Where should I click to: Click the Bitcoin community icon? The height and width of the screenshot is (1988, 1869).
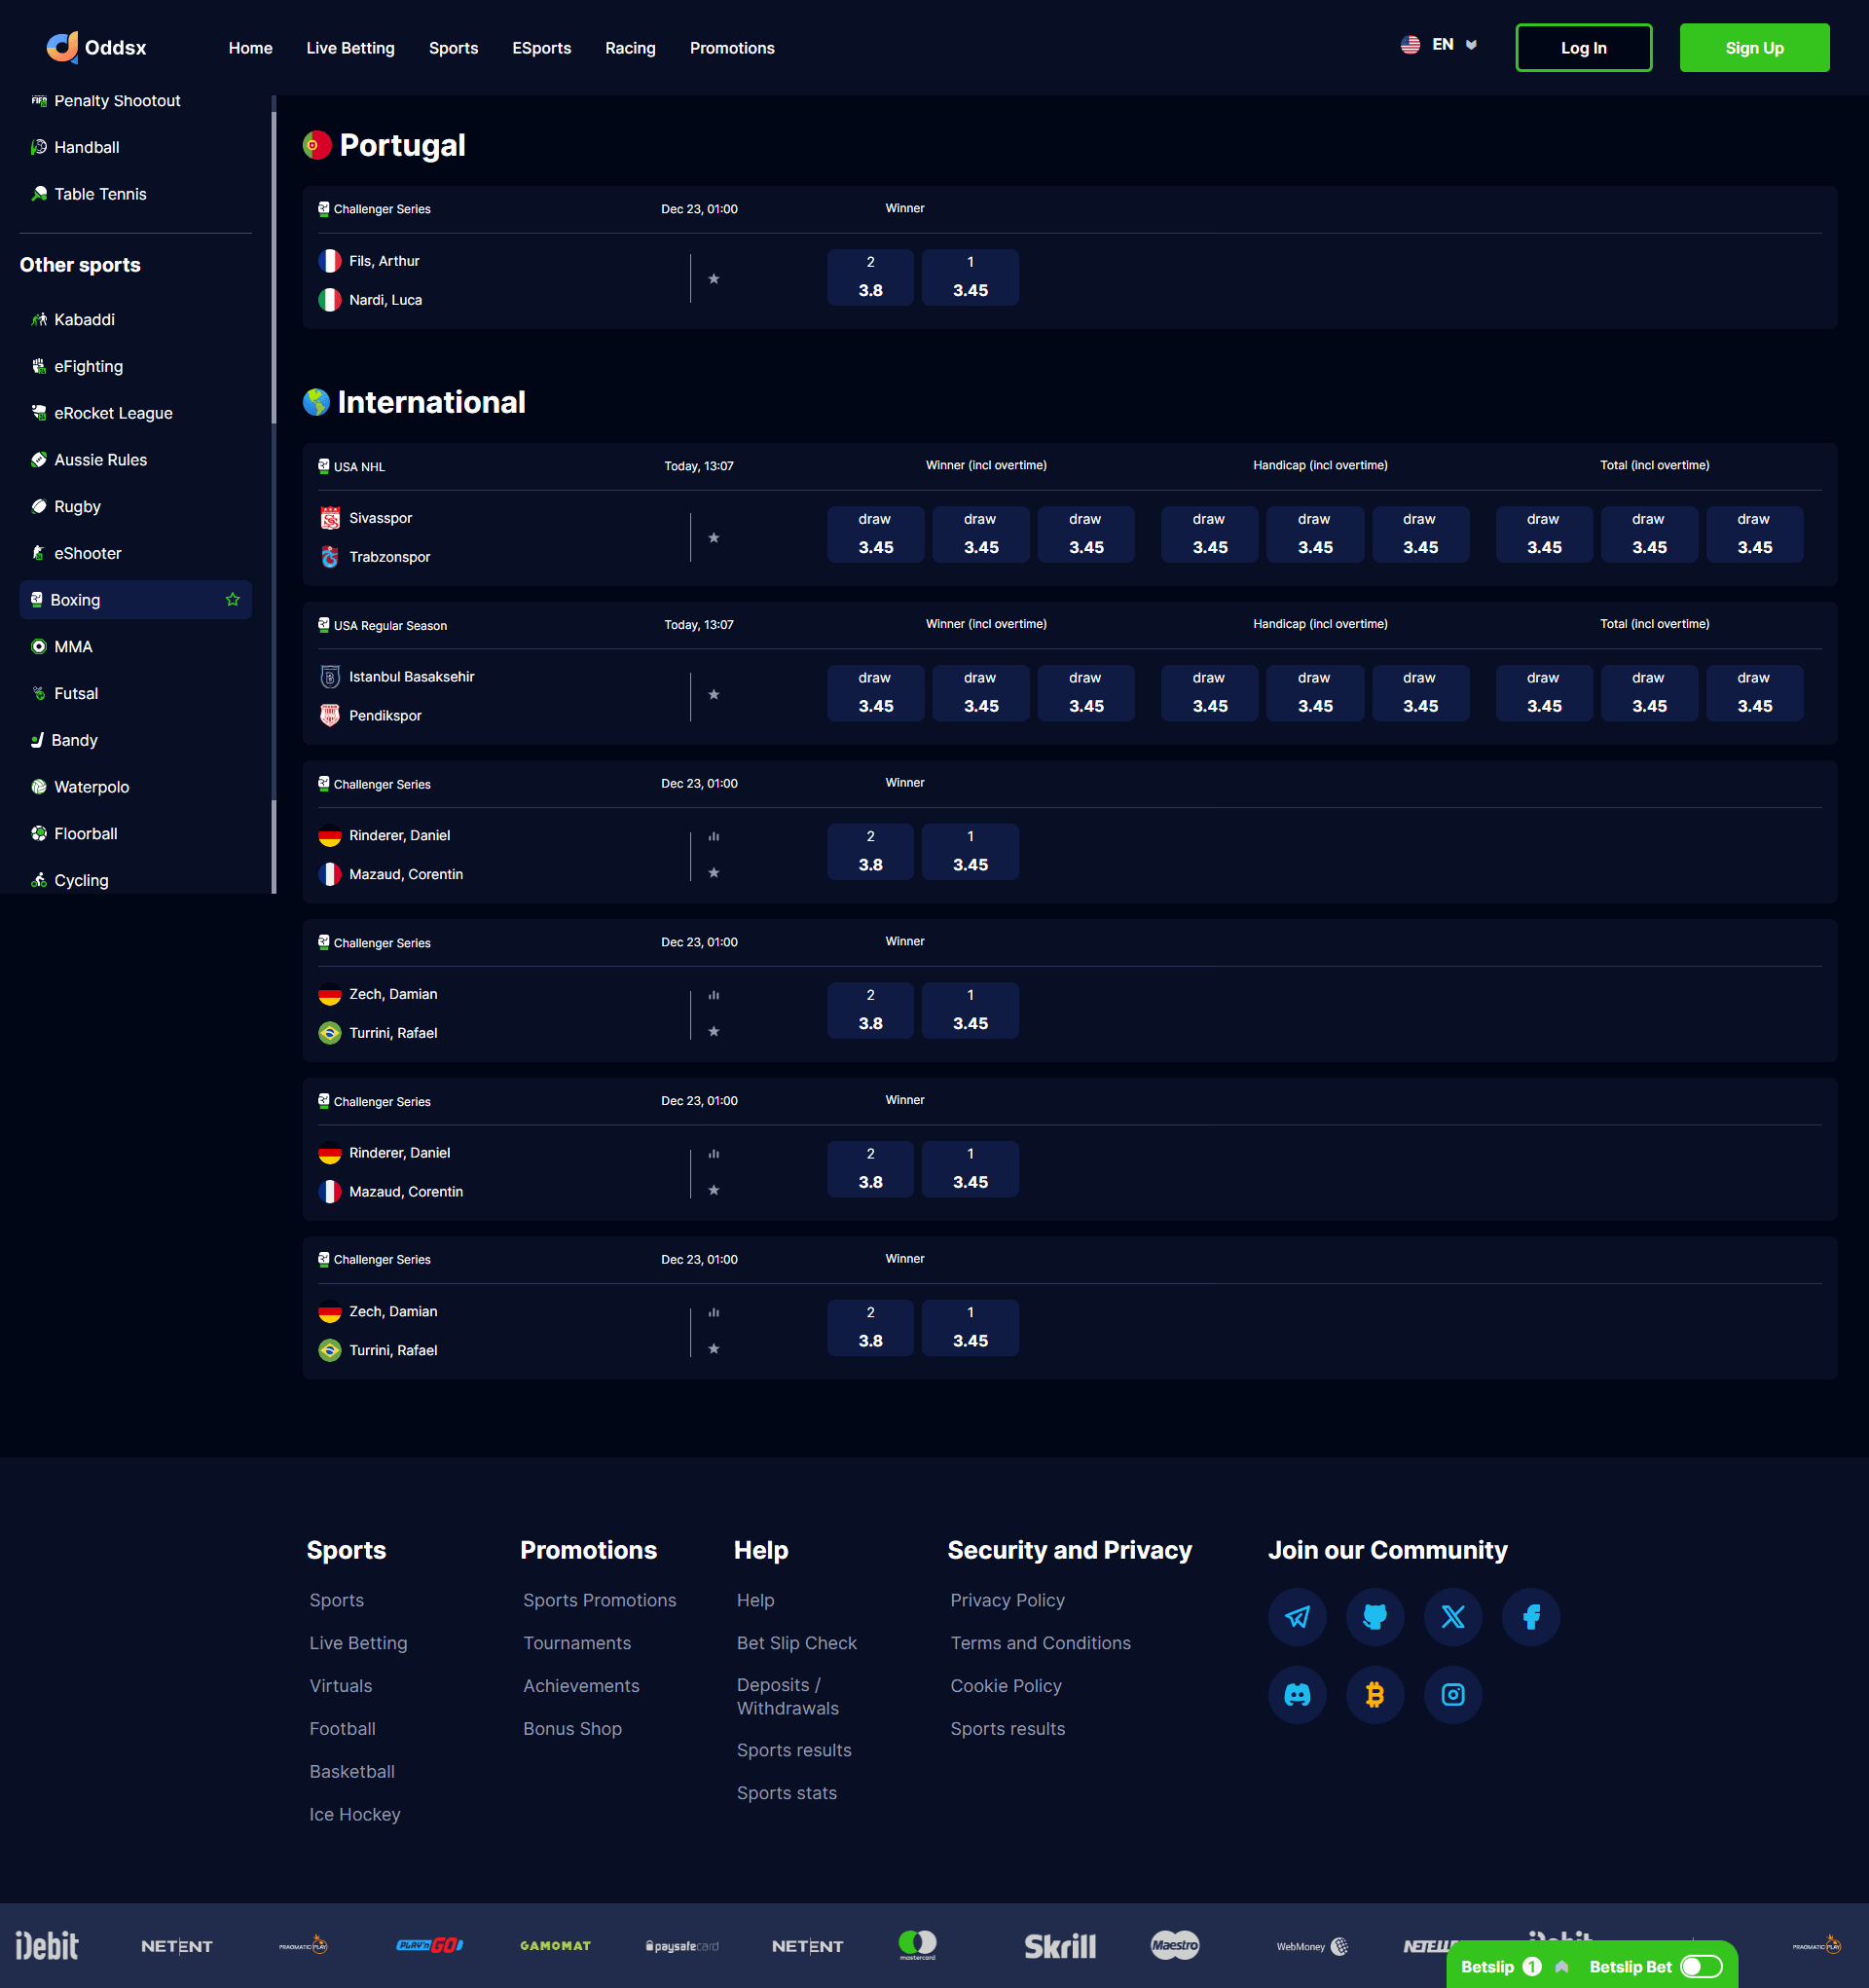click(x=1374, y=1695)
